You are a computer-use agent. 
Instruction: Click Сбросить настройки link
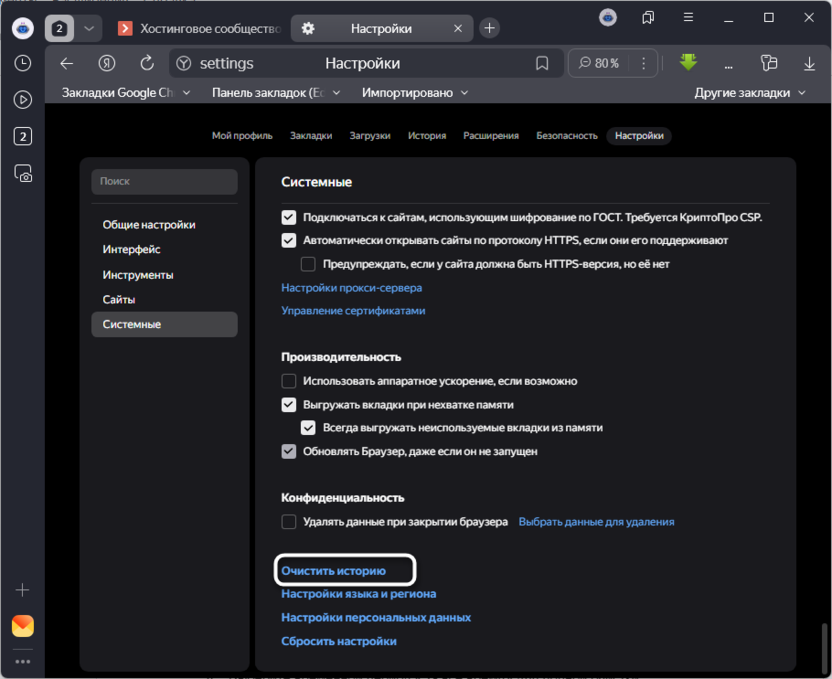tap(339, 641)
